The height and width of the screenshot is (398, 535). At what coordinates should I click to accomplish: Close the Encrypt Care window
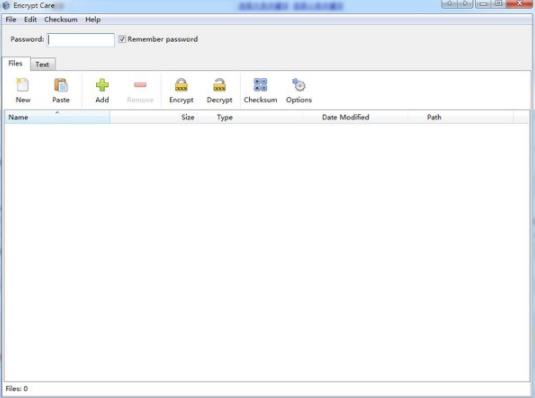point(518,4)
